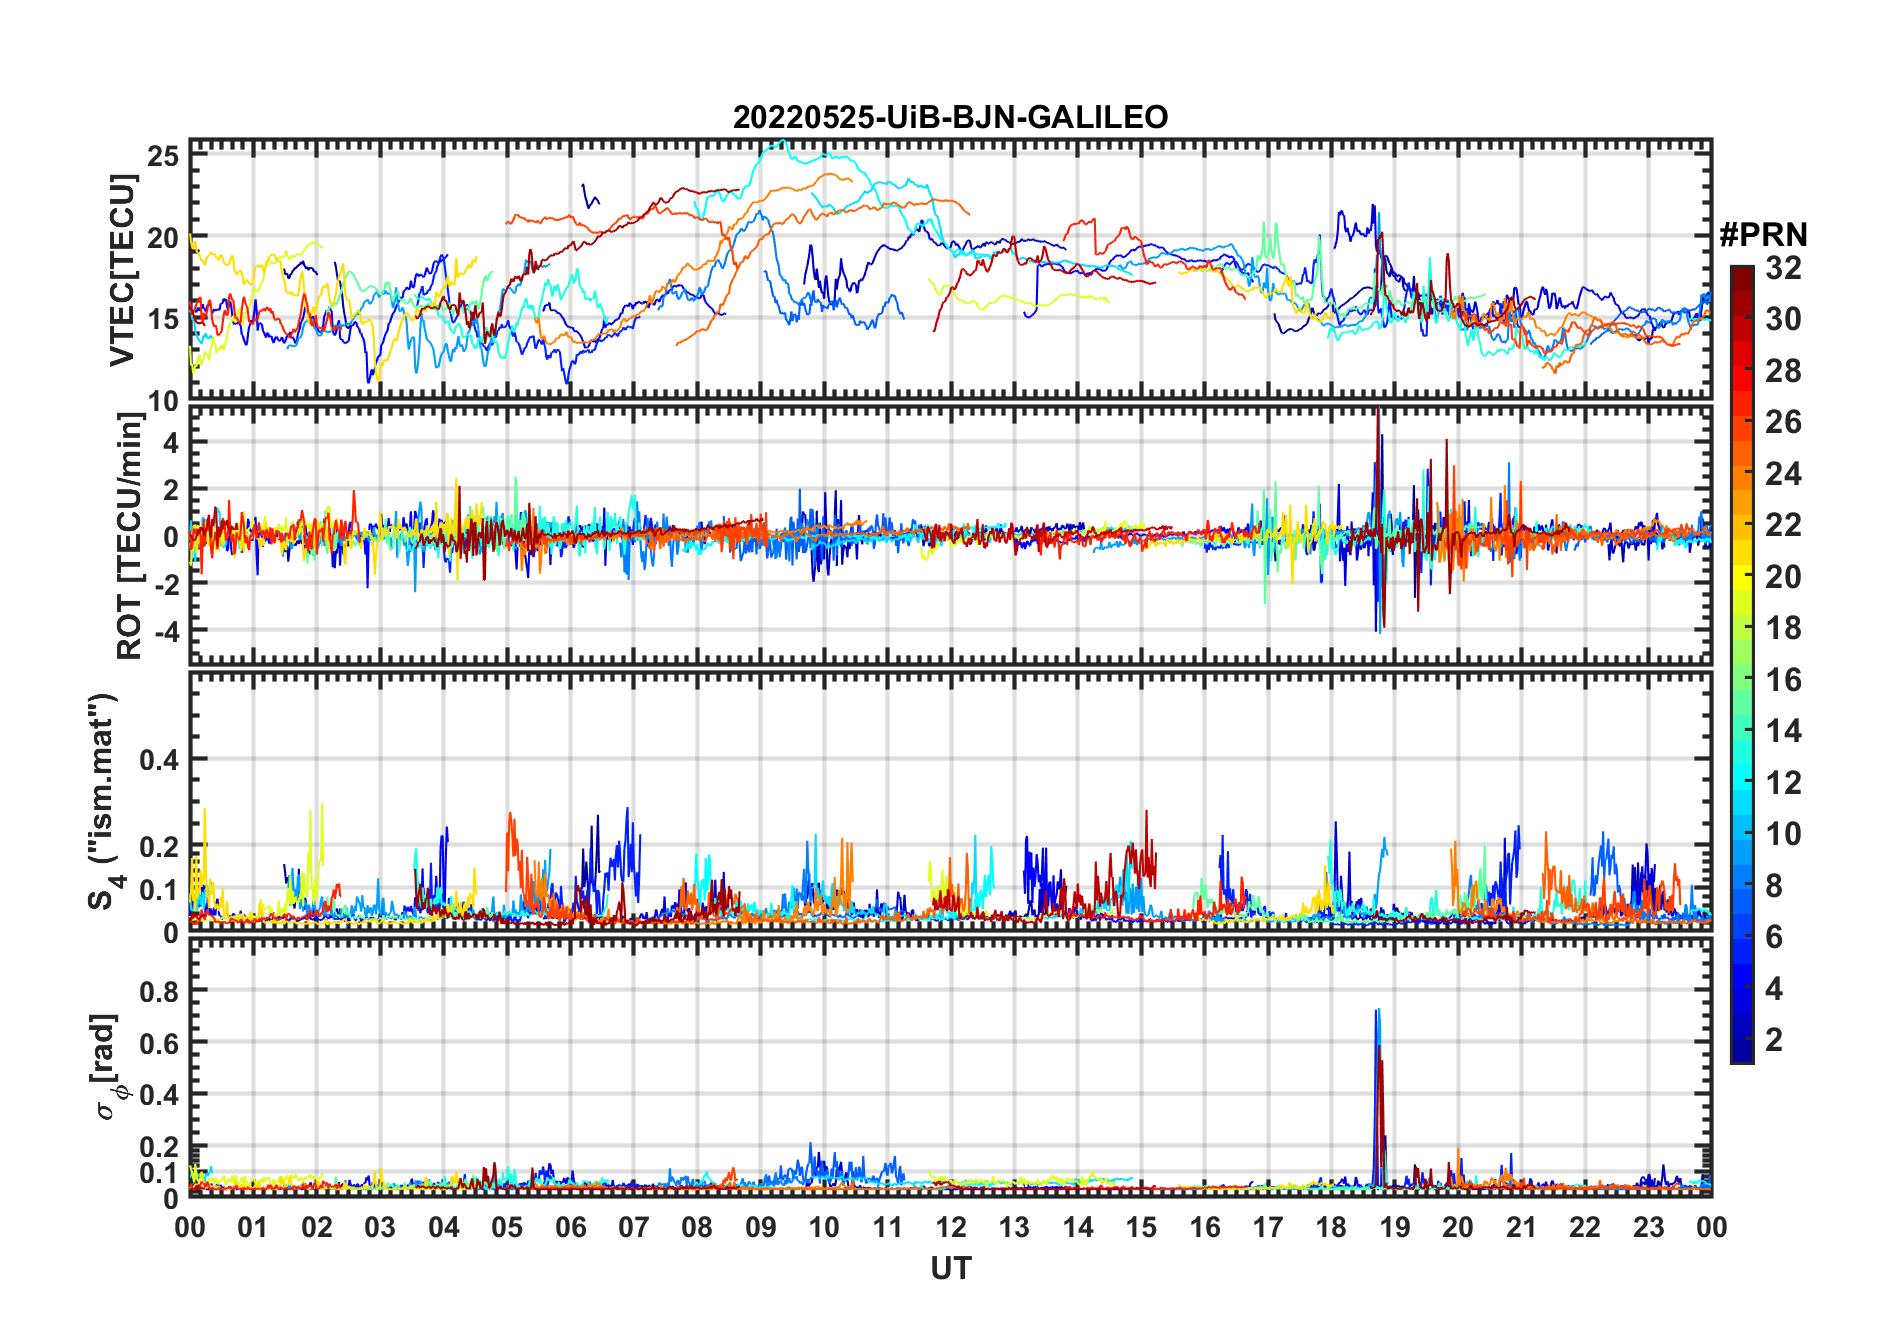Screen dimensions: 1902x1330
Task: Click x-axis hour label "07"
Action: click(x=634, y=1228)
